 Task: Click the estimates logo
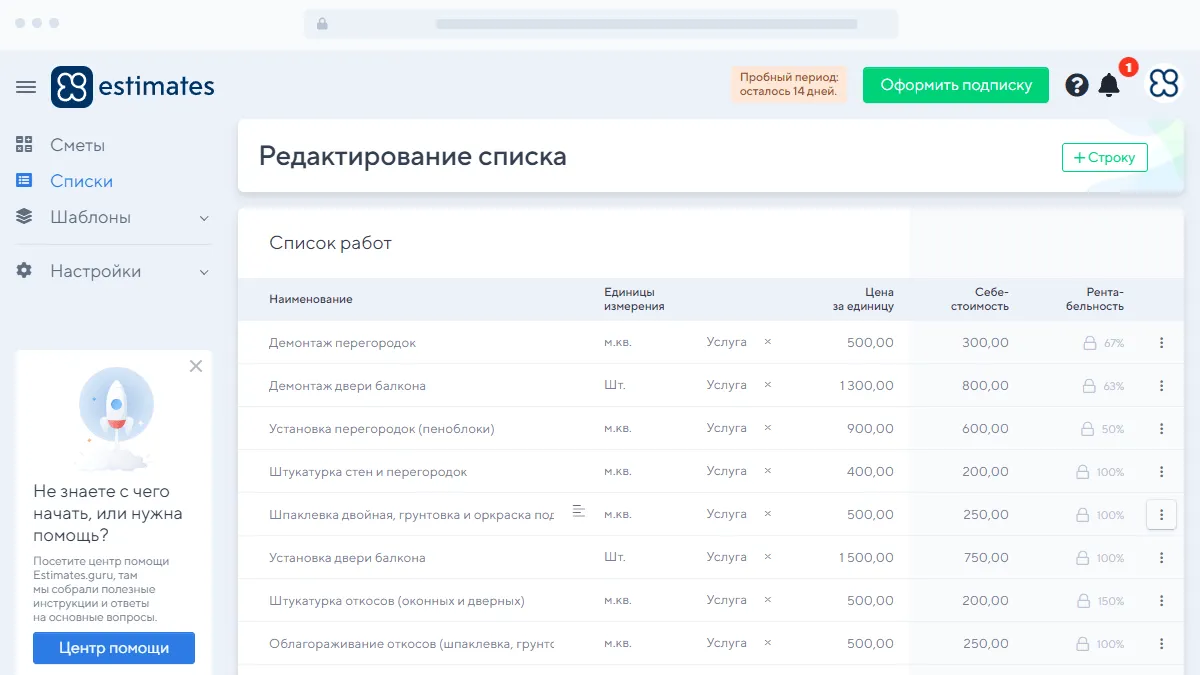coord(133,87)
